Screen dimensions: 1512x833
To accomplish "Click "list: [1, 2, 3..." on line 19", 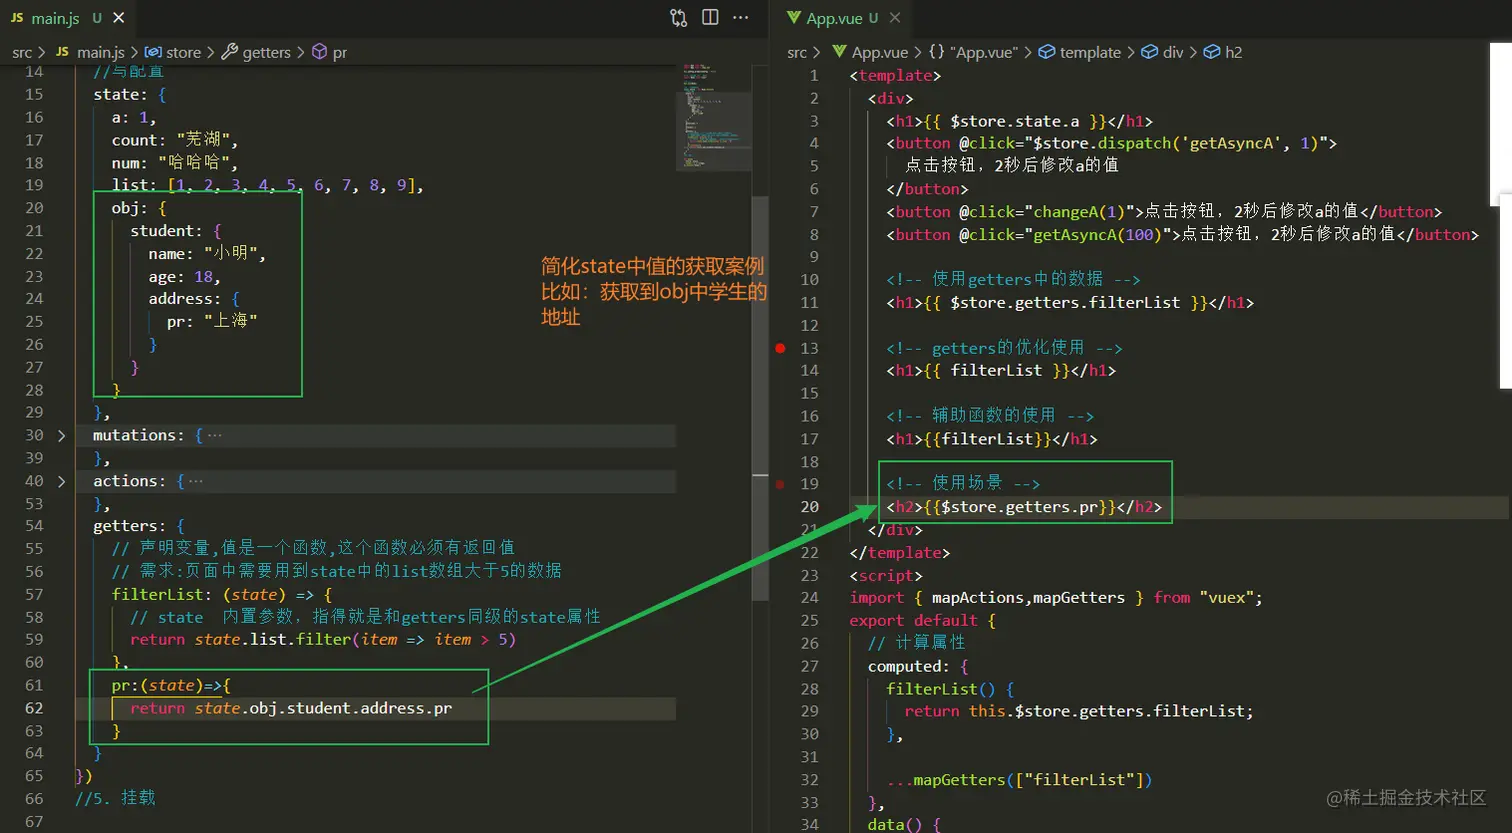I will (x=267, y=185).
